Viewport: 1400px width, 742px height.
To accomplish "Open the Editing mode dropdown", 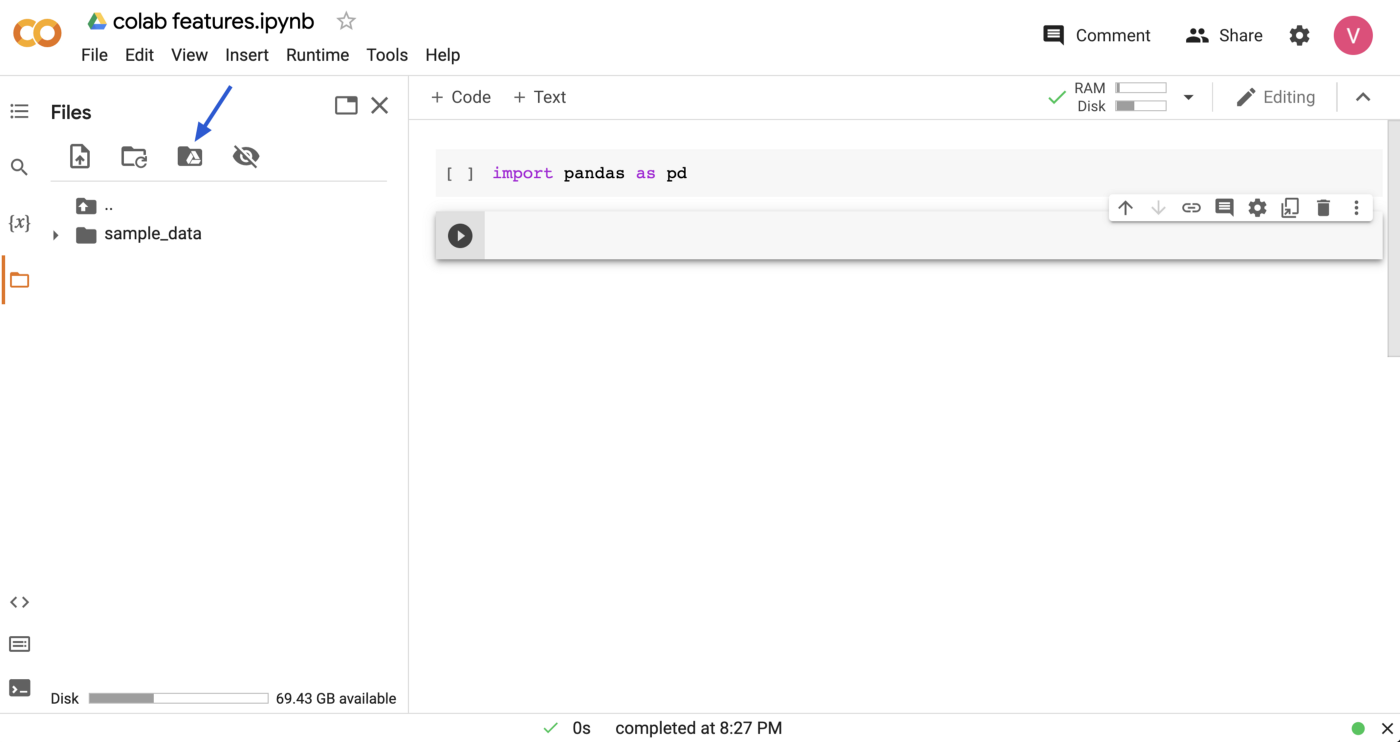I will pyautogui.click(x=1275, y=97).
